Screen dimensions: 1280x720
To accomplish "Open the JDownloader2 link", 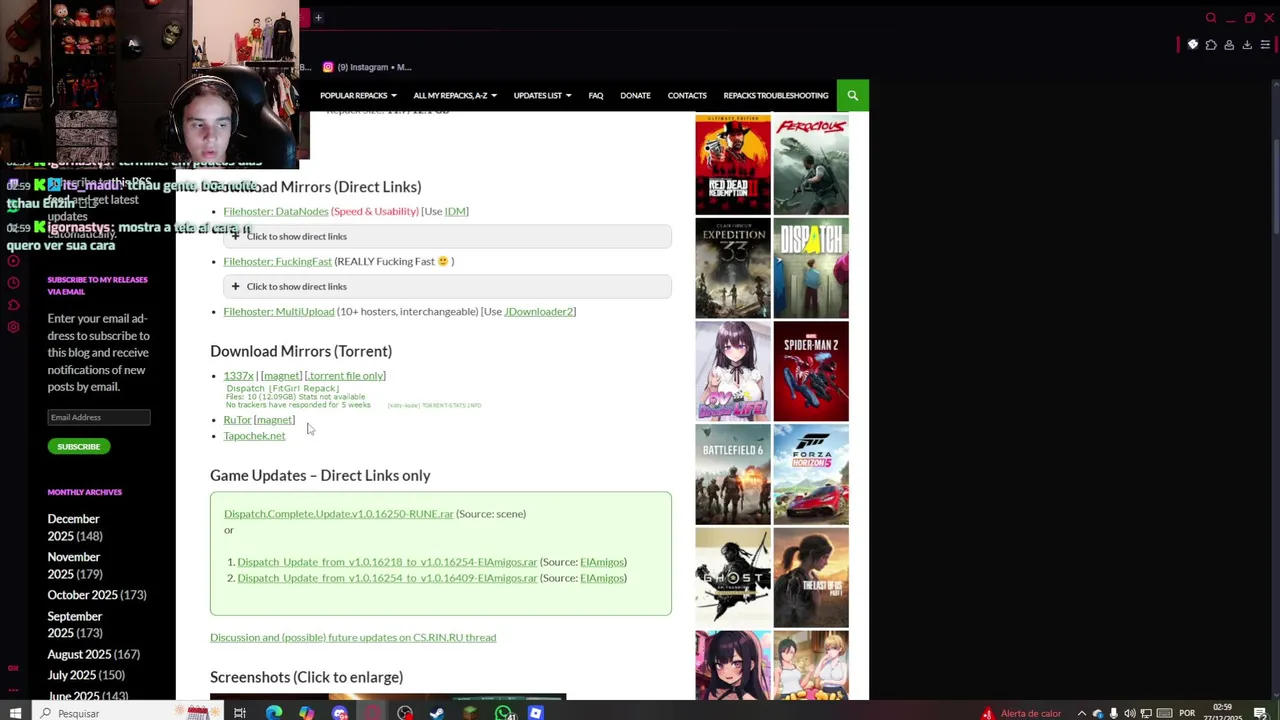I will pyautogui.click(x=539, y=311).
